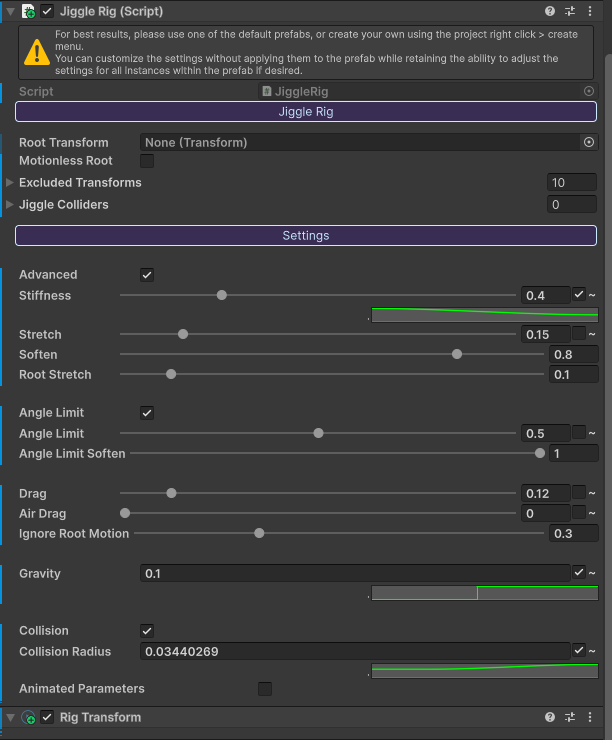The width and height of the screenshot is (612, 740).
Task: Edit the Gravity value field
Action: 355,573
